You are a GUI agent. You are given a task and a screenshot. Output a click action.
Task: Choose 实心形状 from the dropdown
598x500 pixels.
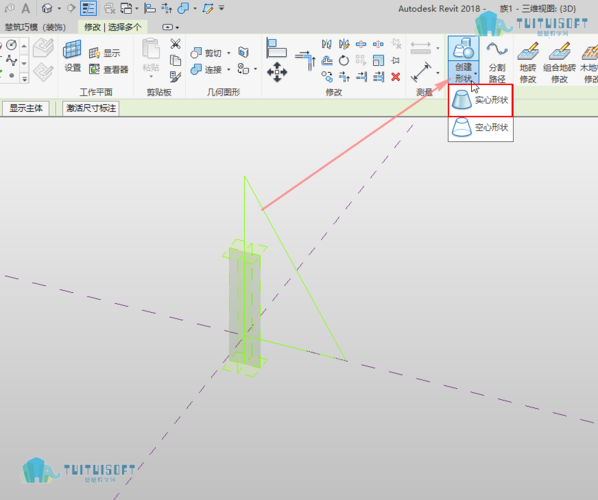point(480,100)
